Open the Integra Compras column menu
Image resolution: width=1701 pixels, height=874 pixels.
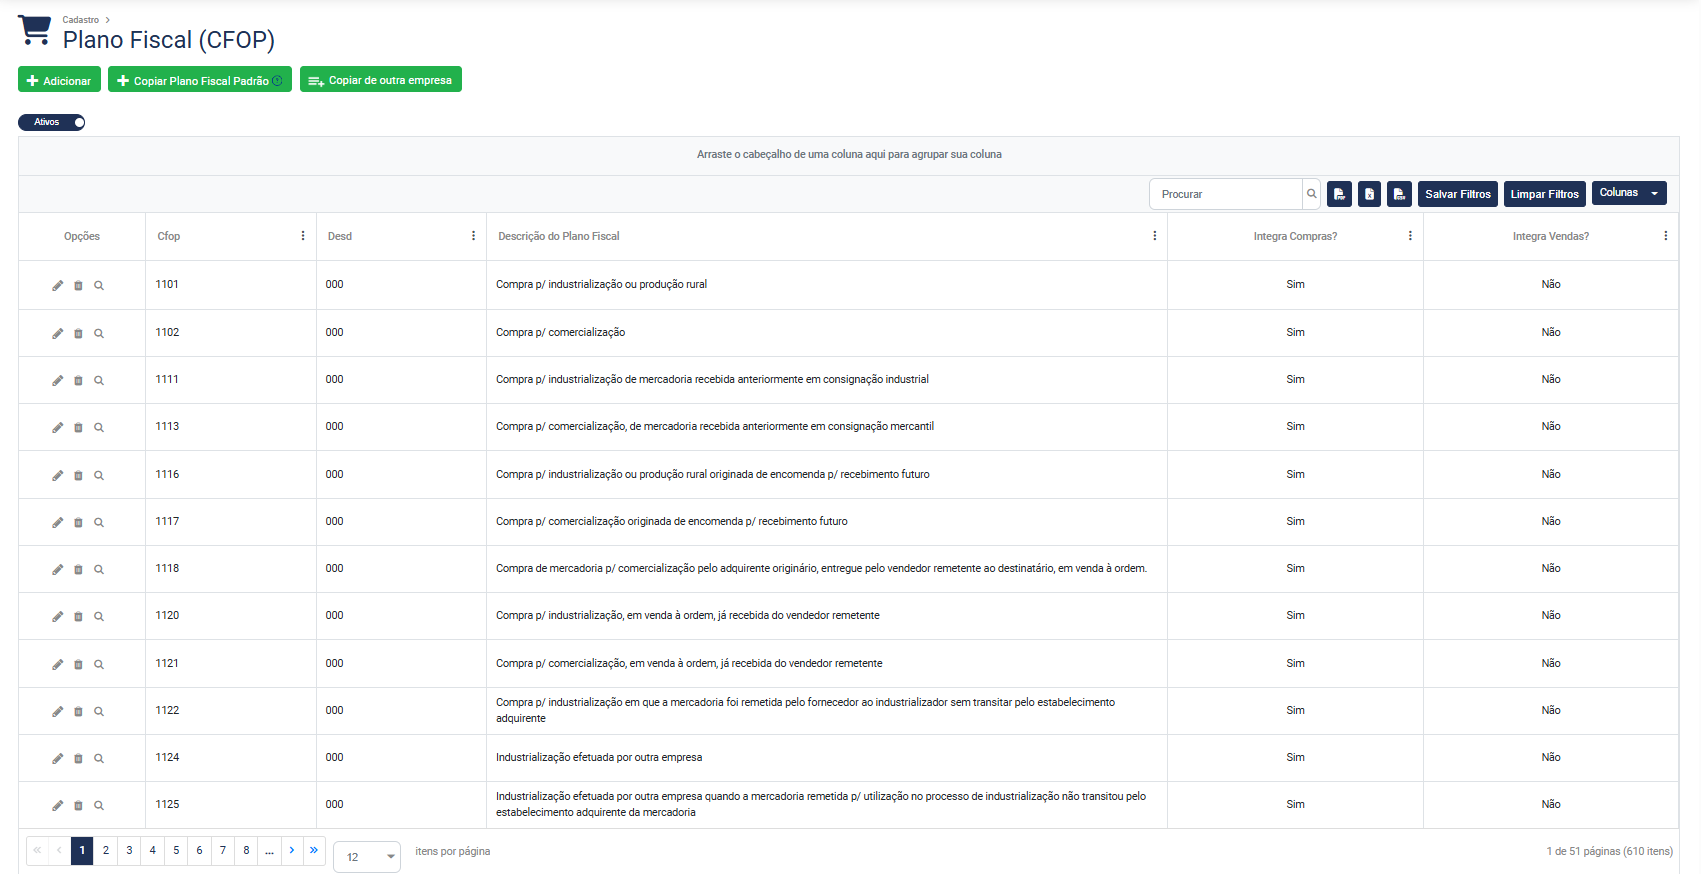coord(1410,236)
